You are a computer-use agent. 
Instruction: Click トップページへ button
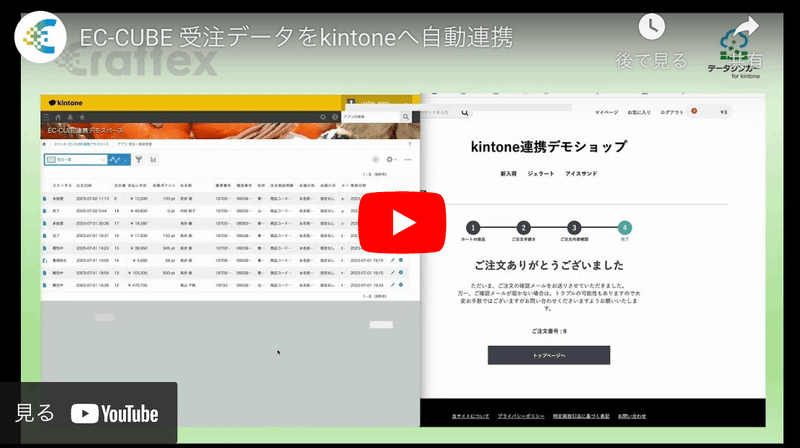(x=549, y=355)
